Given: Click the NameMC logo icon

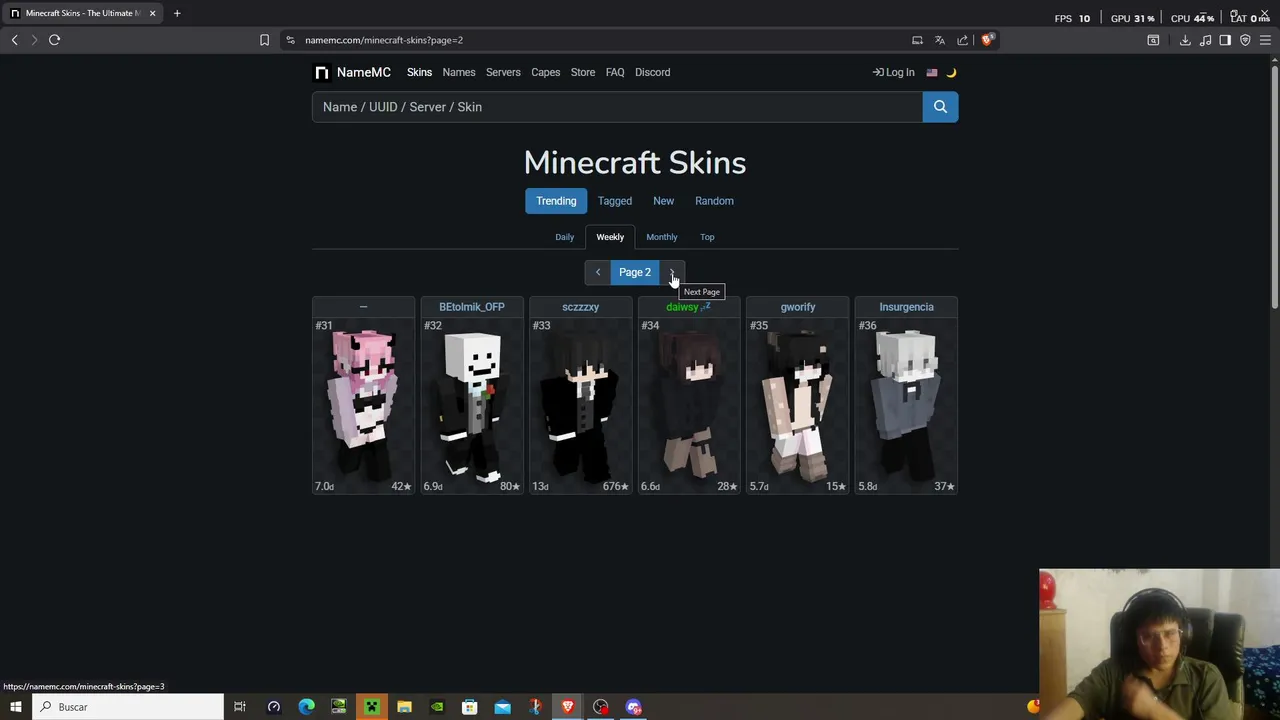Looking at the screenshot, I should 321,72.
